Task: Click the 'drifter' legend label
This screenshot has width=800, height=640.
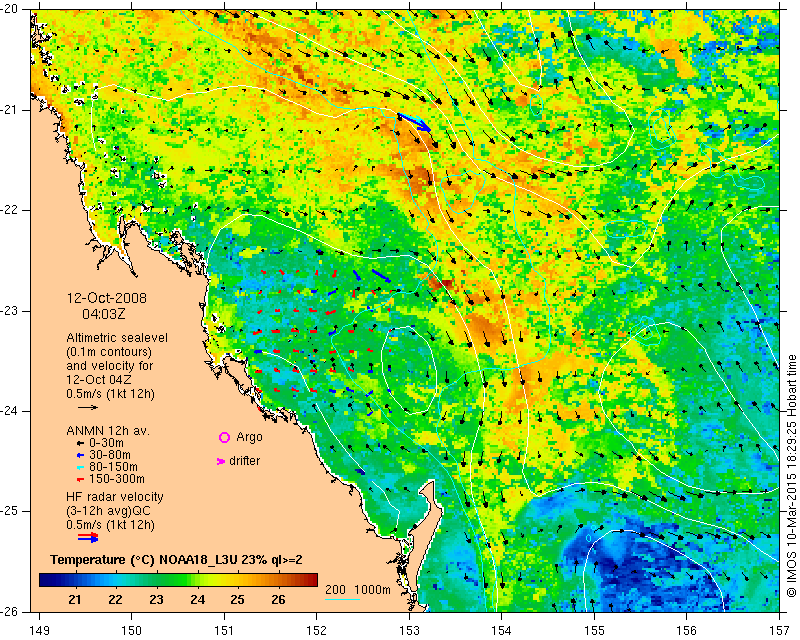Action: click(244, 461)
